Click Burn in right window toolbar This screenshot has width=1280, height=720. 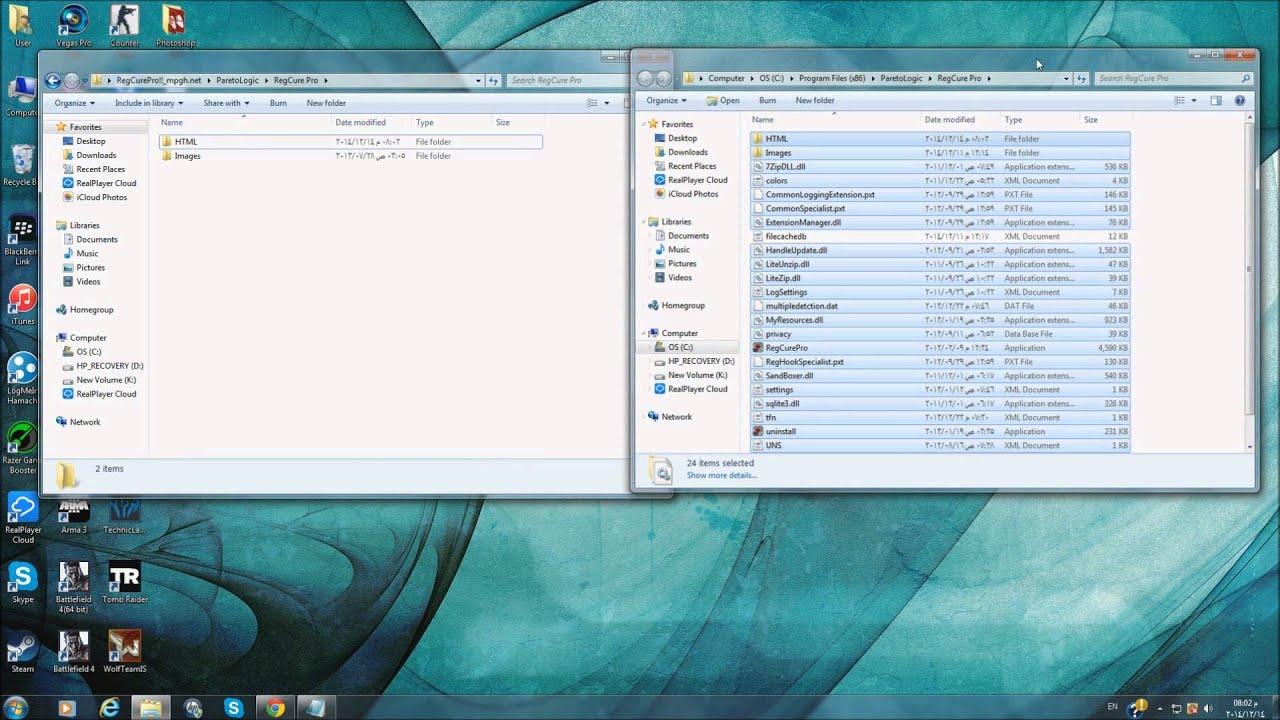click(x=767, y=100)
